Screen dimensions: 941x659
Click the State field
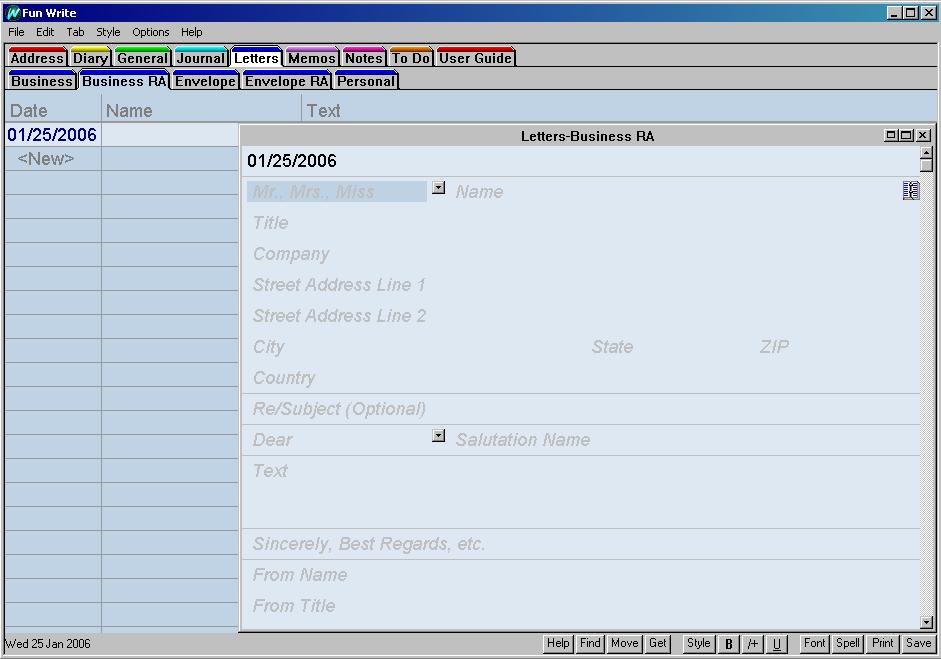pos(671,347)
